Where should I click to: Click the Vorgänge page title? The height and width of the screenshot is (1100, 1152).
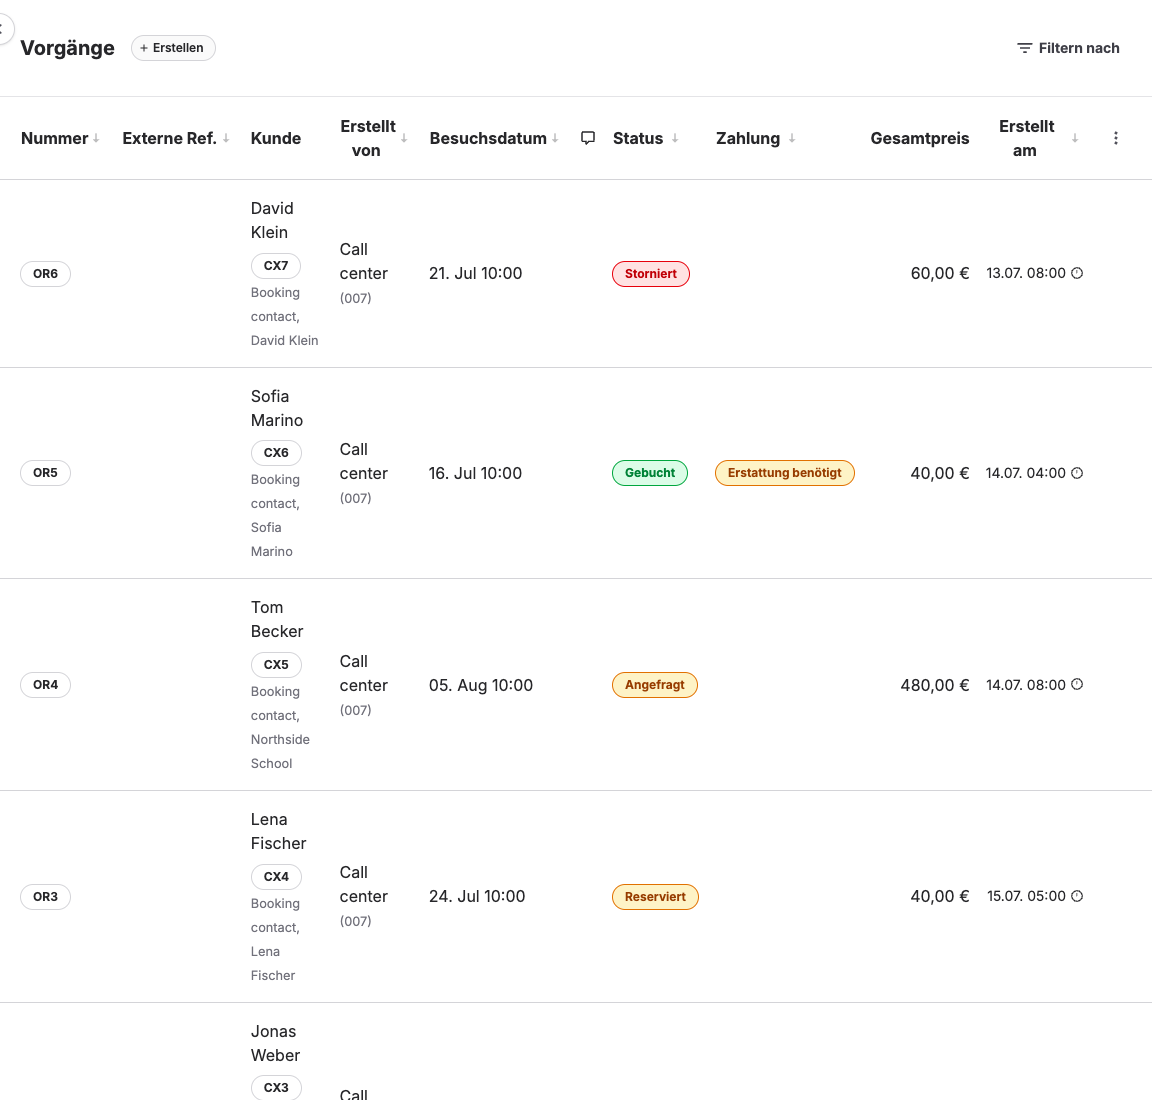pyautogui.click(x=68, y=48)
